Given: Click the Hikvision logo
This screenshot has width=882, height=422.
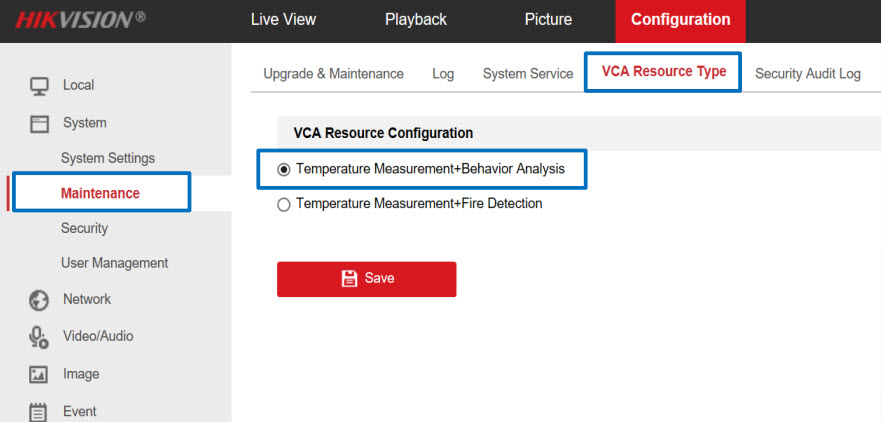Looking at the screenshot, I should click(80, 20).
